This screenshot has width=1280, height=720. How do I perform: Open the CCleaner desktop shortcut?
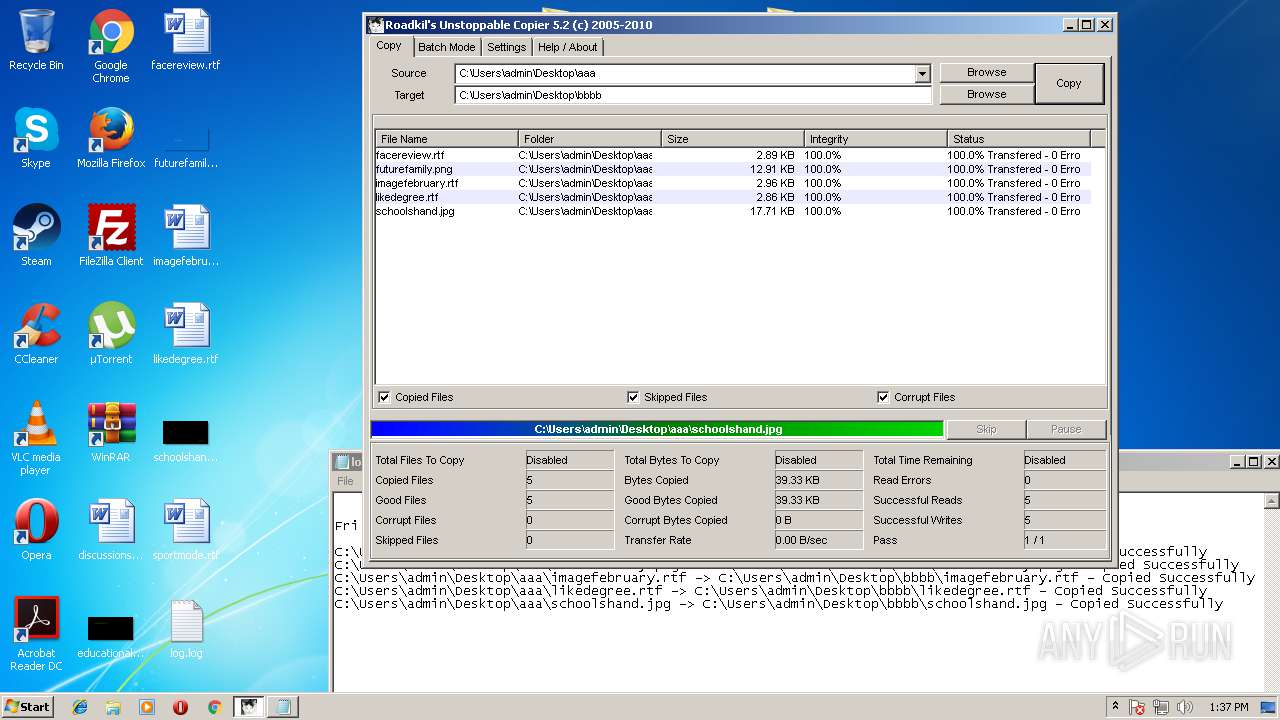pos(36,334)
